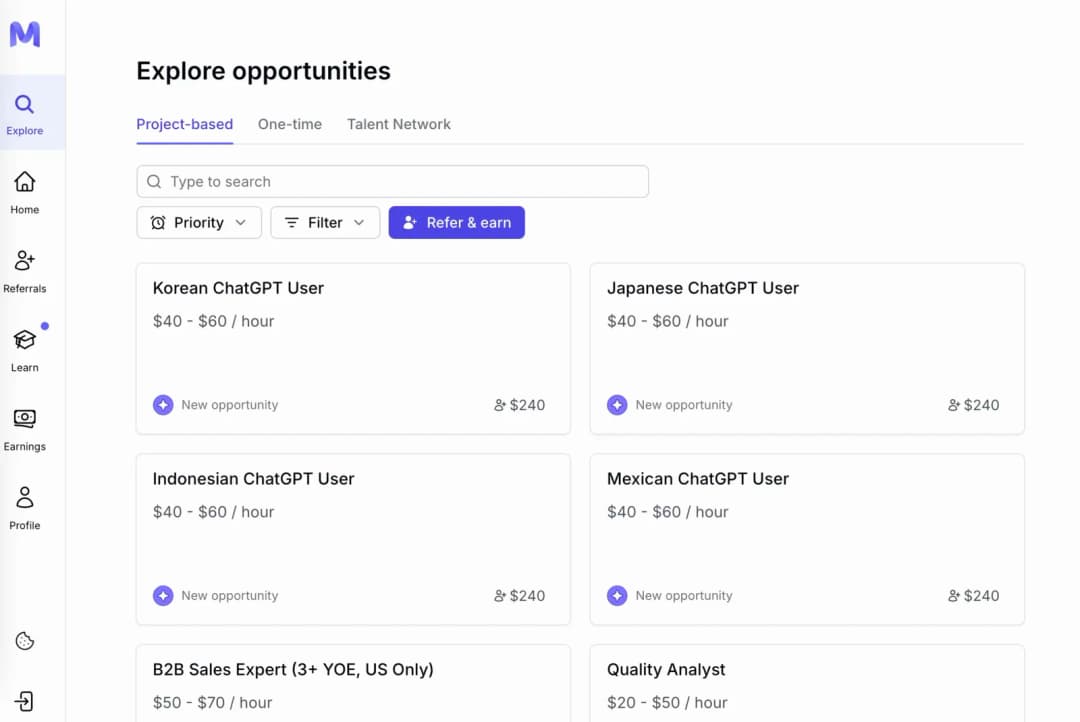Expand the Priority sort dropdown chevron
The width and height of the screenshot is (1080, 722).
click(240, 223)
